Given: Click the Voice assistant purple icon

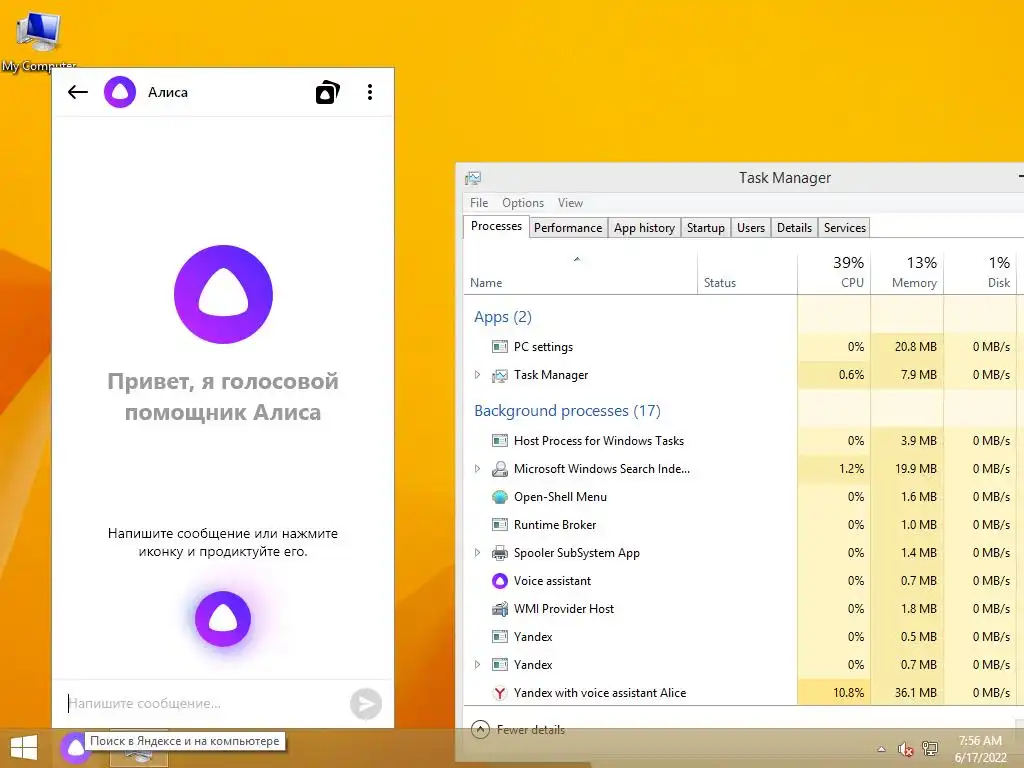Looking at the screenshot, I should tap(500, 581).
